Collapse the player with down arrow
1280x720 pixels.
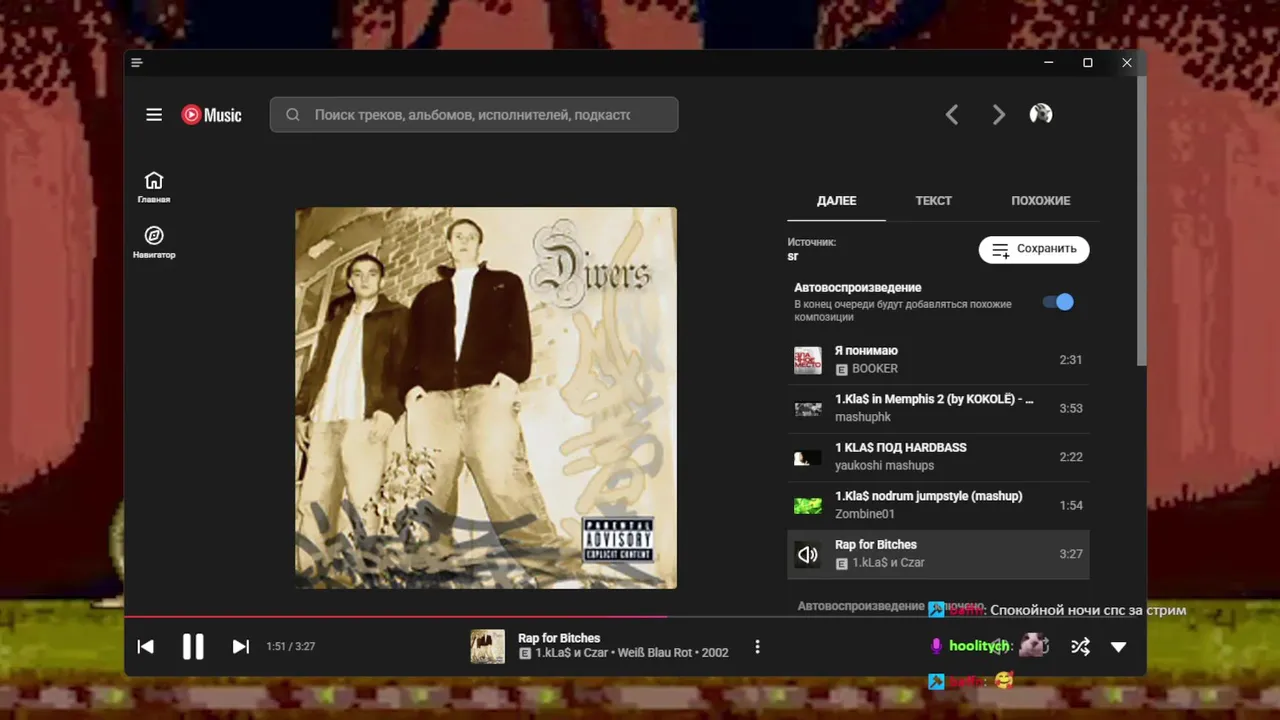tap(1119, 647)
